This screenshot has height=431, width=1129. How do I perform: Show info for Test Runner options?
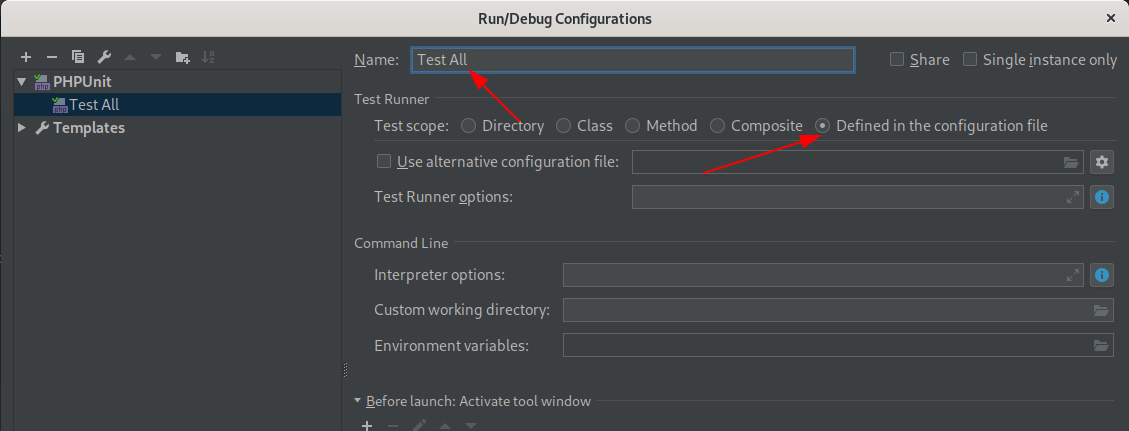coord(1102,196)
